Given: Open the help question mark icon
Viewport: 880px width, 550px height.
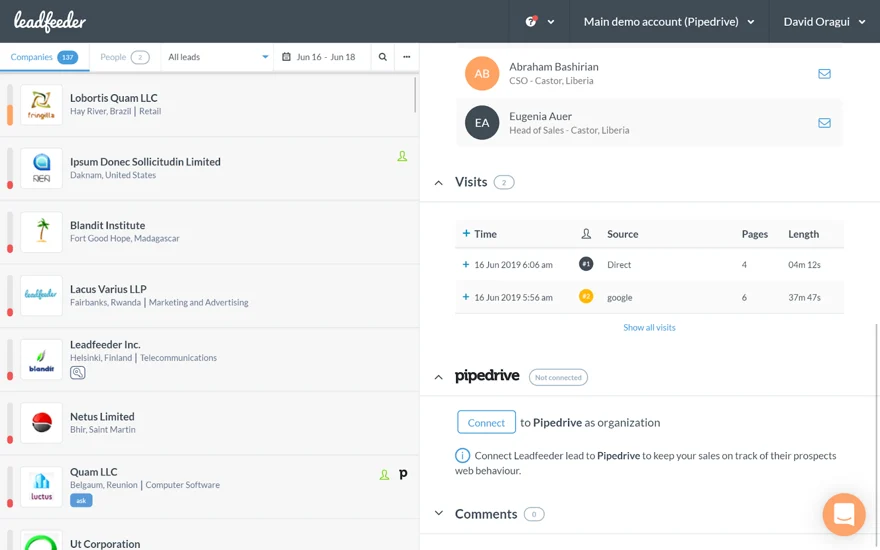Looking at the screenshot, I should pos(530,22).
